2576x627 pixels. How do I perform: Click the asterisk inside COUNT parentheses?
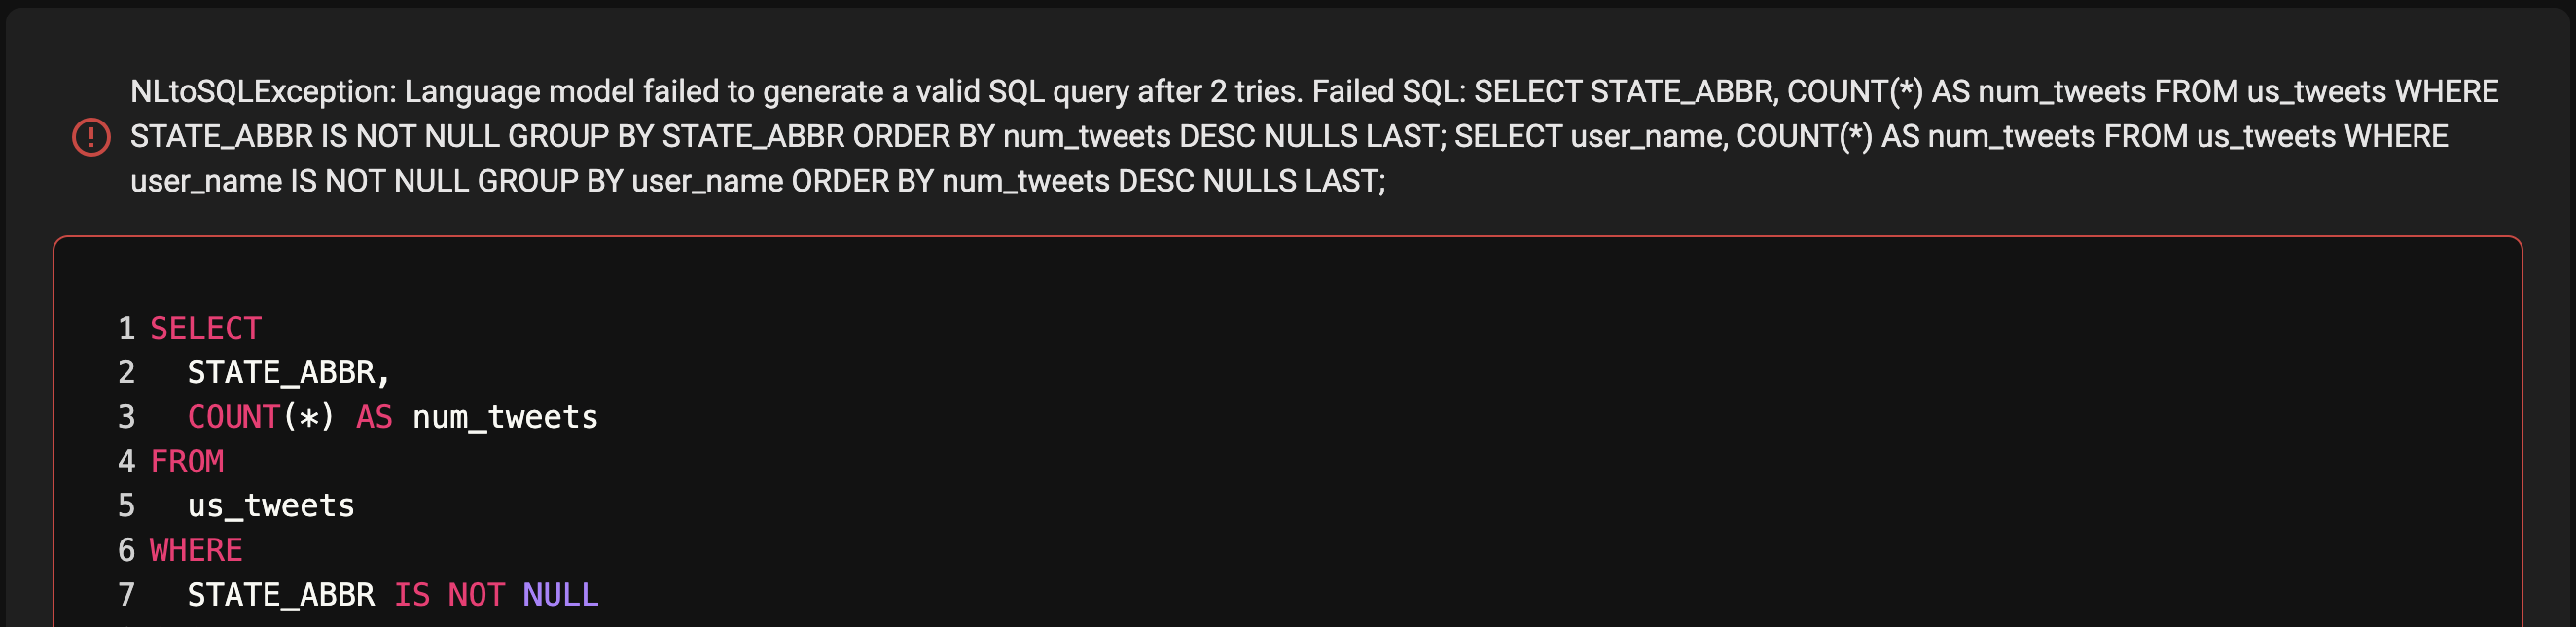point(309,418)
